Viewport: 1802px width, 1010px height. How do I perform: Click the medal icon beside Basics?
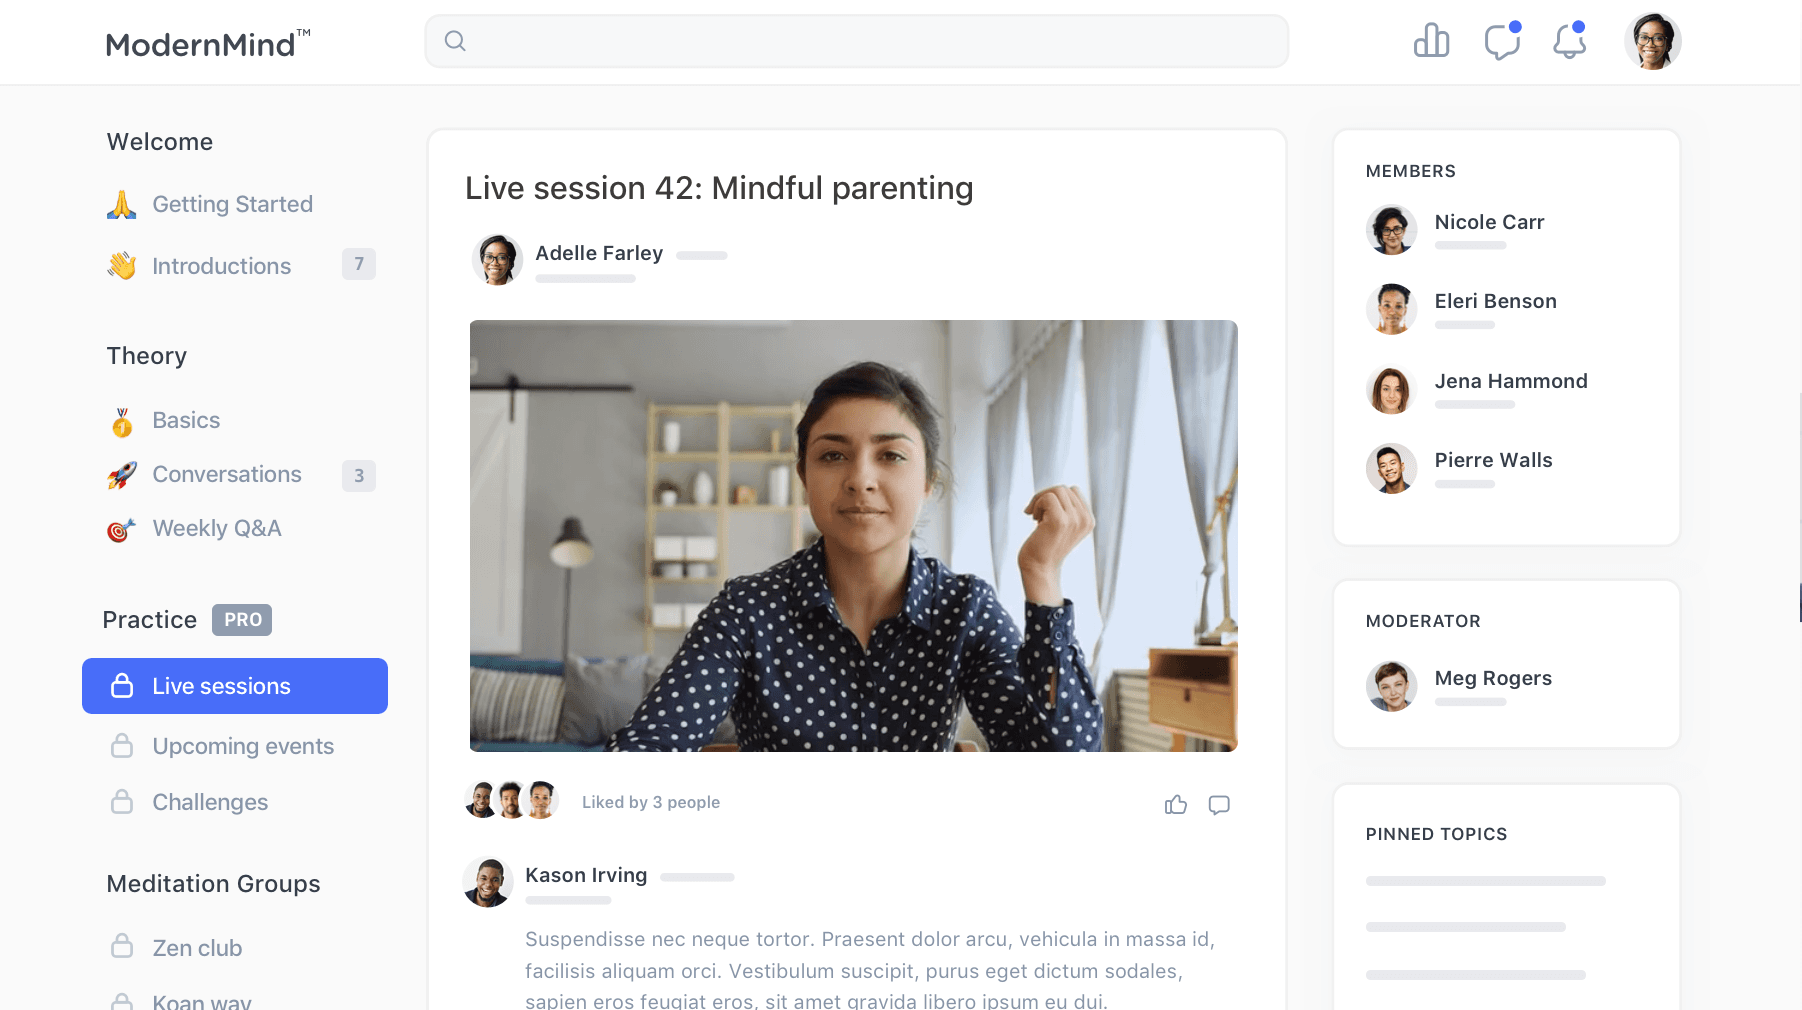pos(122,422)
